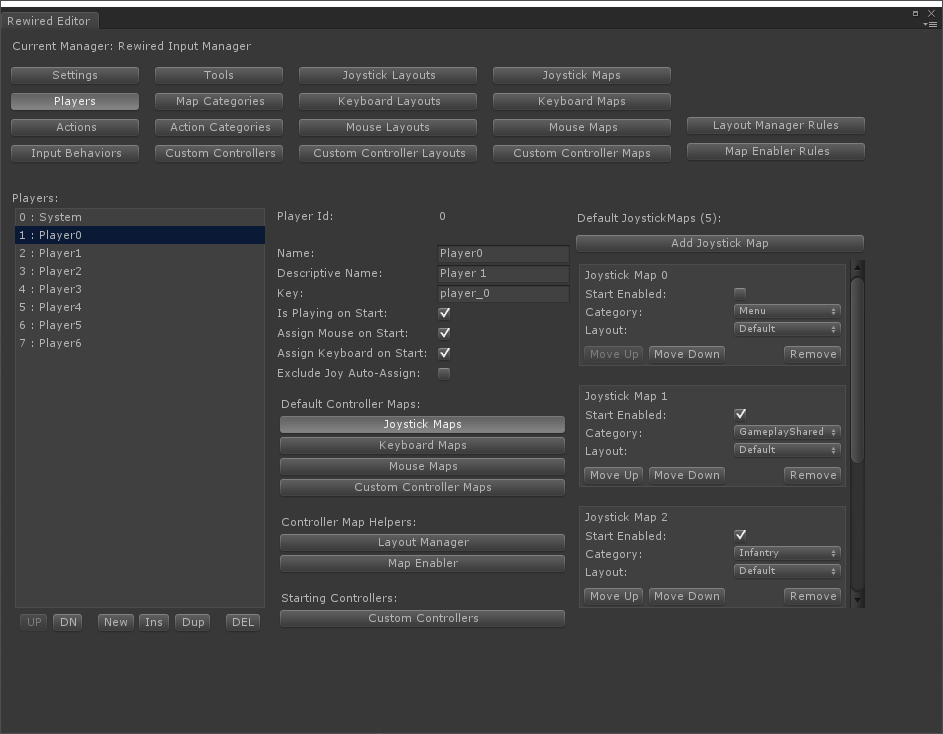This screenshot has width=943, height=734.
Task: Click the maximize window icon at top right
Action: 915,13
